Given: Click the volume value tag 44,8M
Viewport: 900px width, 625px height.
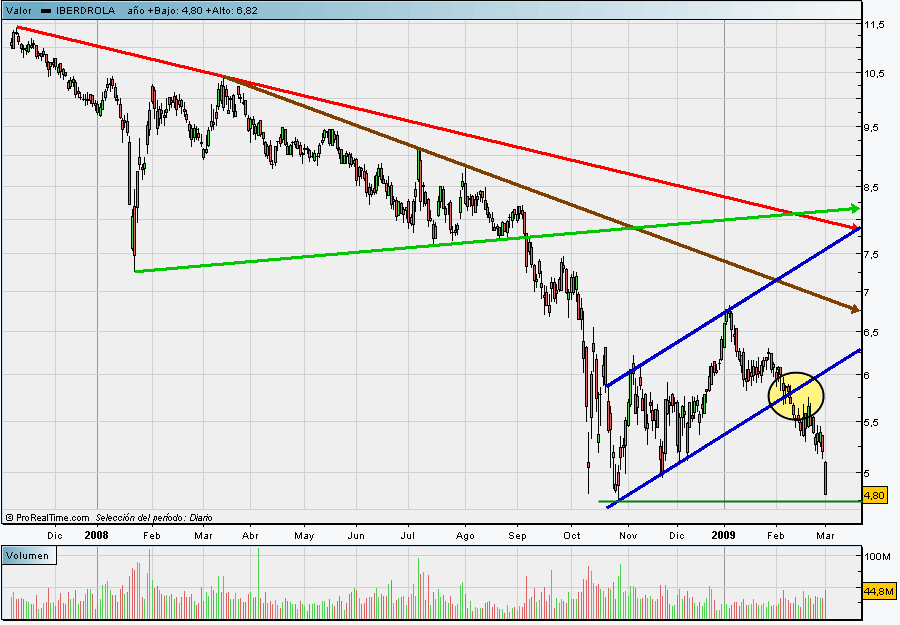Looking at the screenshot, I should [879, 591].
